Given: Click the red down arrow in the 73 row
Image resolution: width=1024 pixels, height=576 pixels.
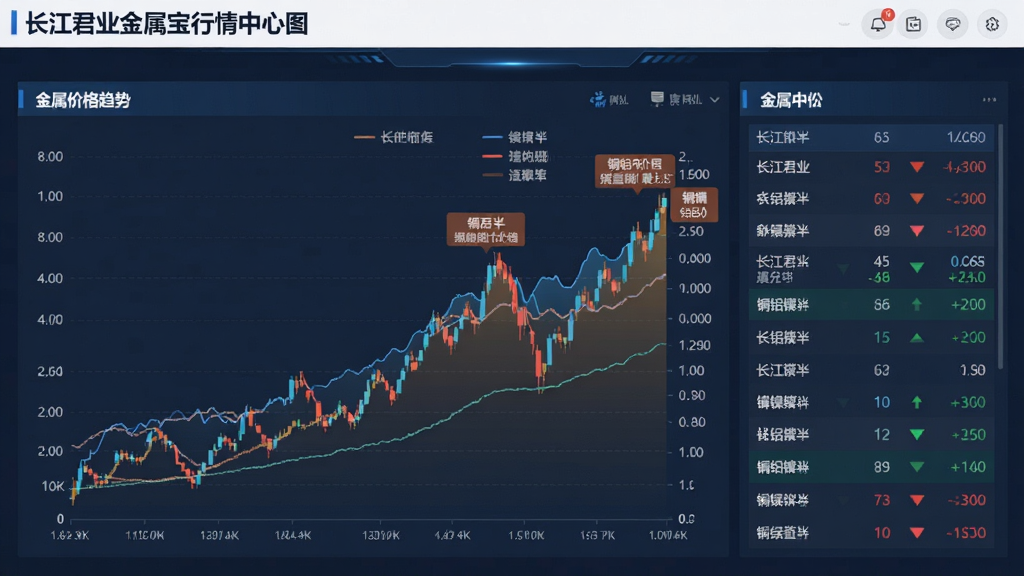Looking at the screenshot, I should coord(917,500).
